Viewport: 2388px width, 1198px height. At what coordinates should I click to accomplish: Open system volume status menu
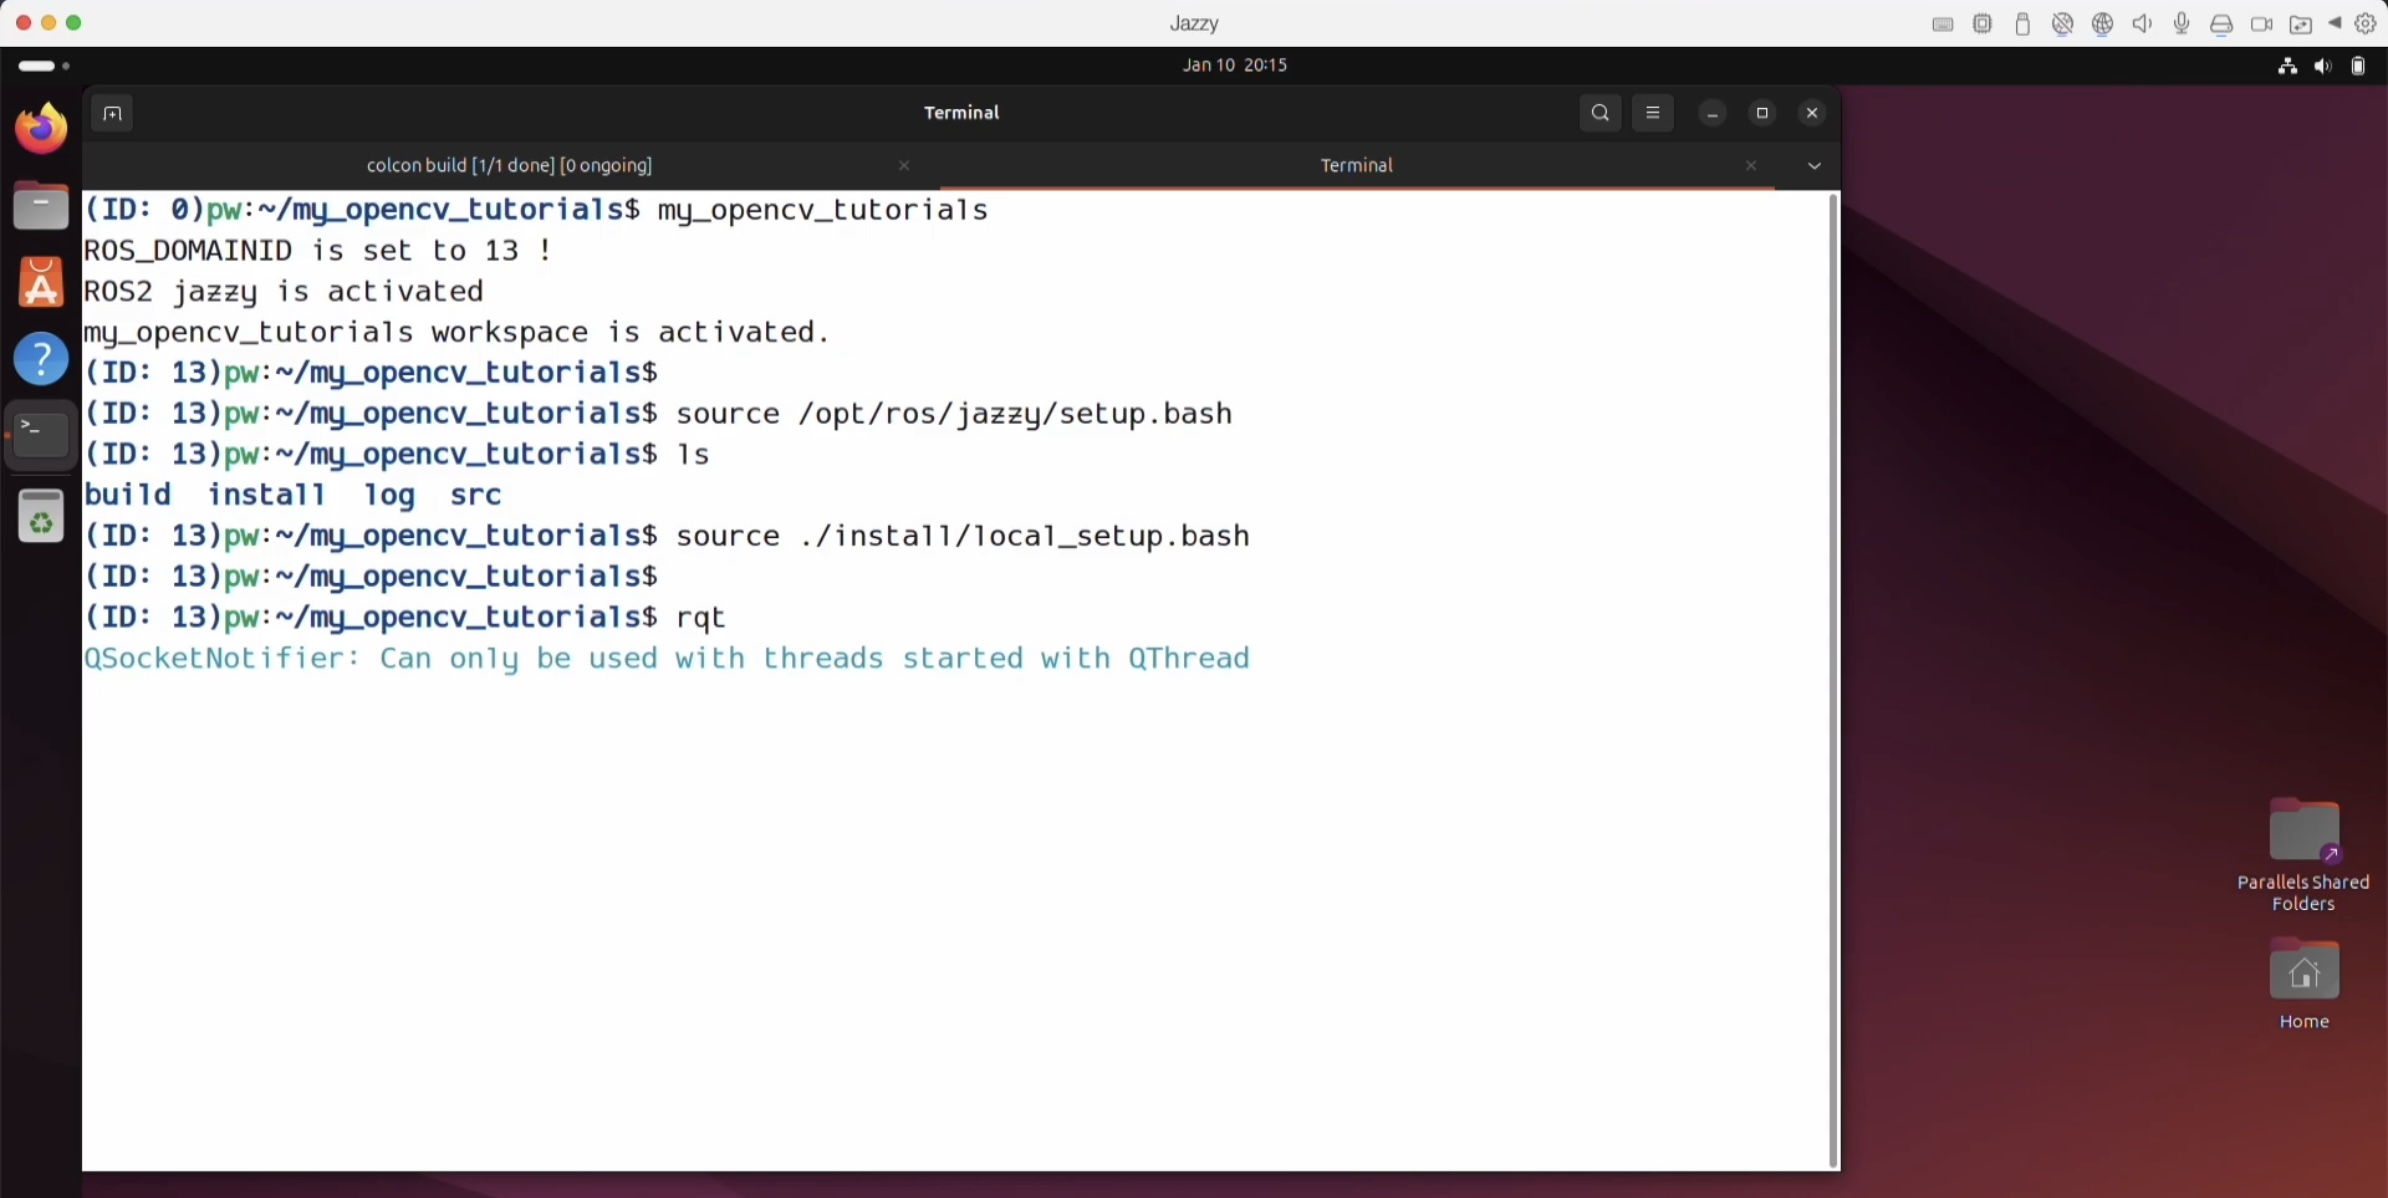coord(2322,66)
